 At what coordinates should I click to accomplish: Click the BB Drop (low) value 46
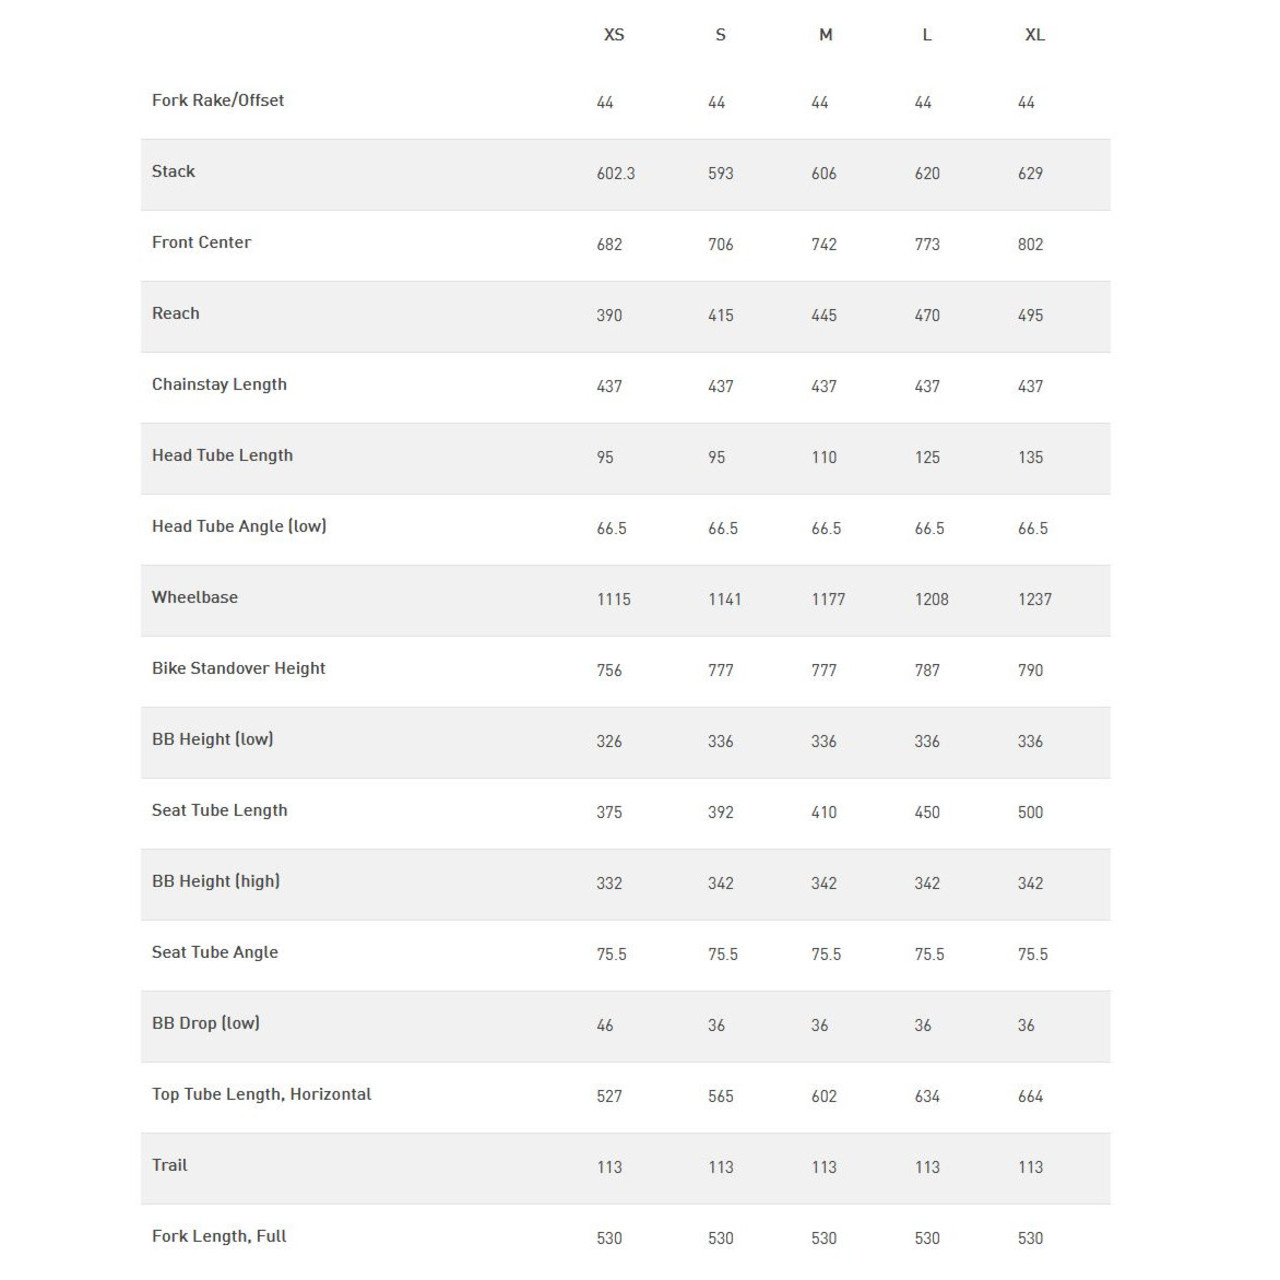605,1026
